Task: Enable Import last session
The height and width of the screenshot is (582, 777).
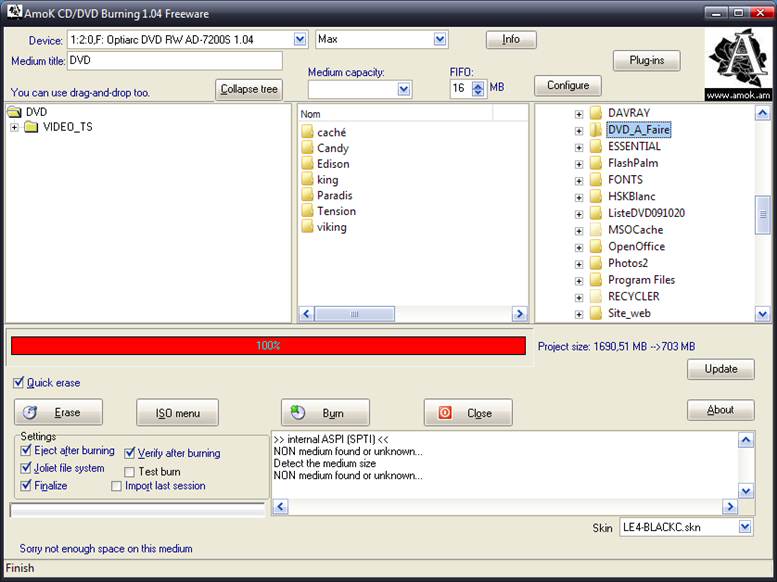Action: pos(116,486)
